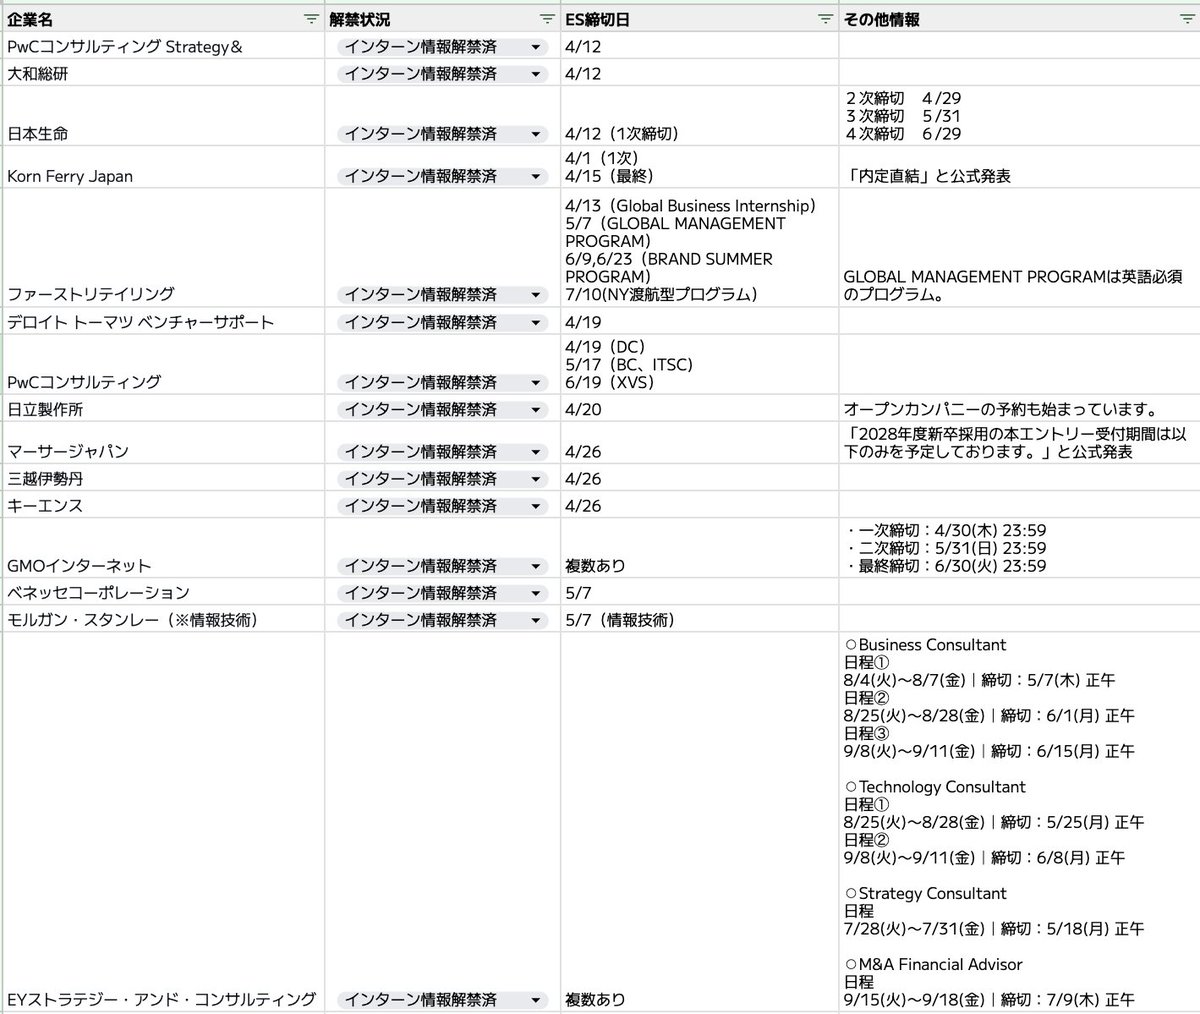The width and height of the screenshot is (1200, 1014).
Task: Select デロイト トーマツ deadline cell 4/19
Action: tap(699, 321)
